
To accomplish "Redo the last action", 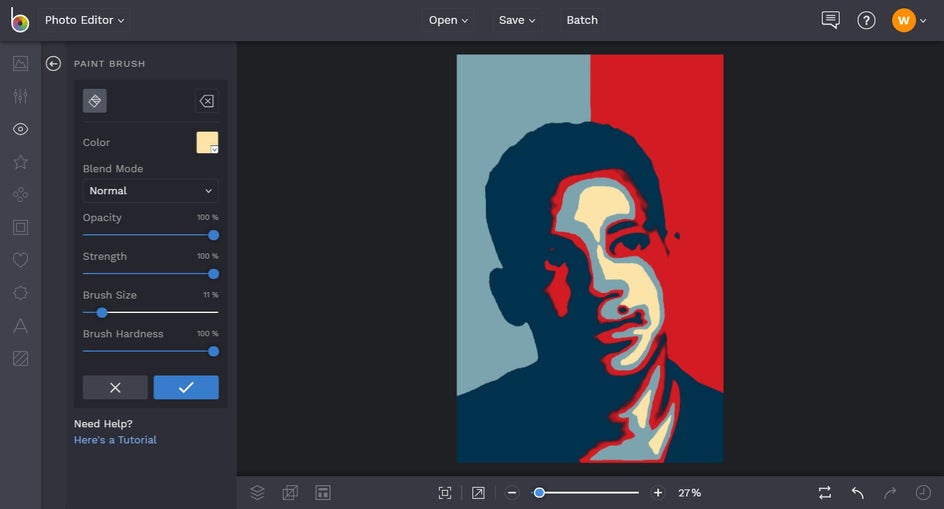I will [x=890, y=493].
